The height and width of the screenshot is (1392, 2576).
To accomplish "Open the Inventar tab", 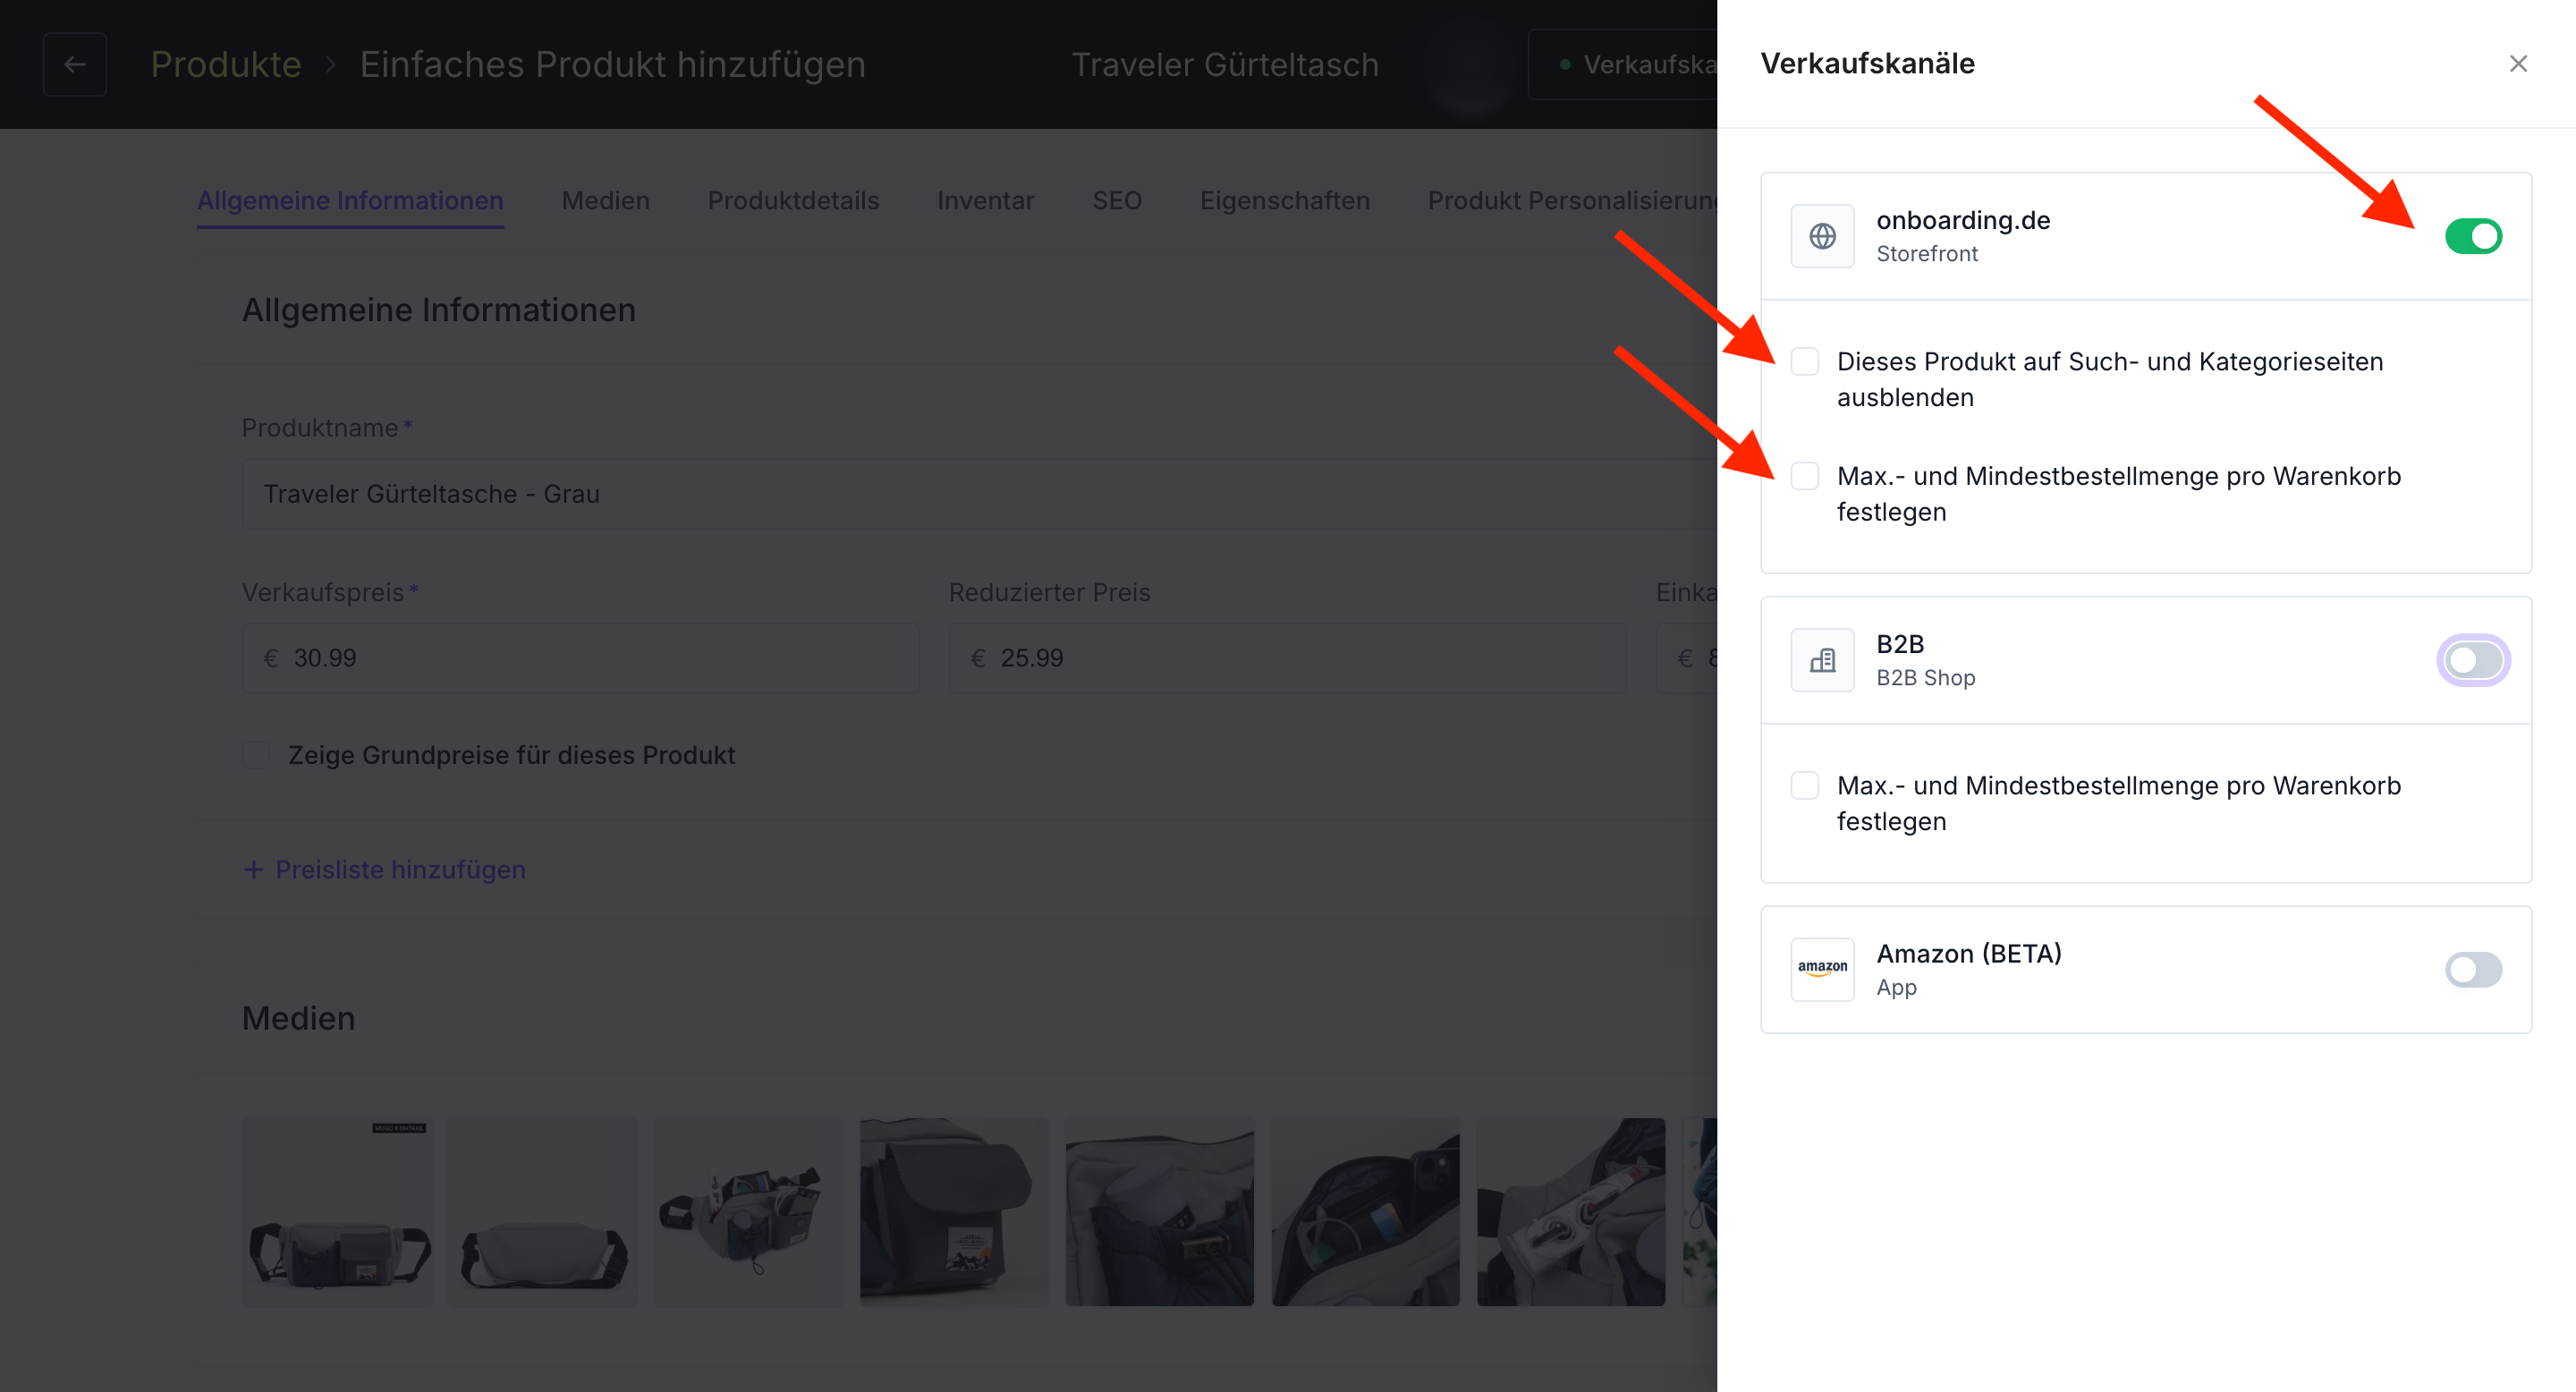I will click(985, 200).
